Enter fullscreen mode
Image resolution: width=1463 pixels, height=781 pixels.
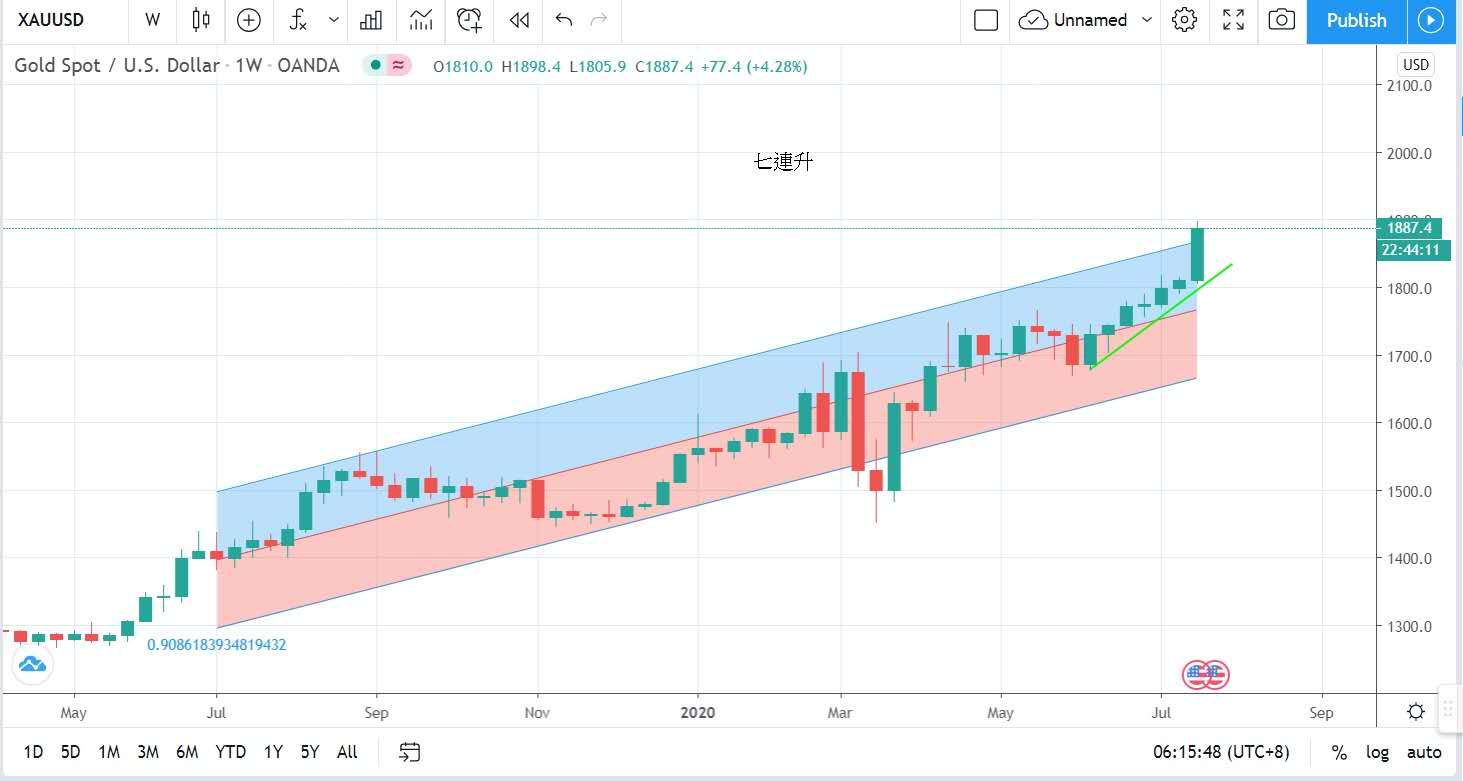pyautogui.click(x=1233, y=20)
